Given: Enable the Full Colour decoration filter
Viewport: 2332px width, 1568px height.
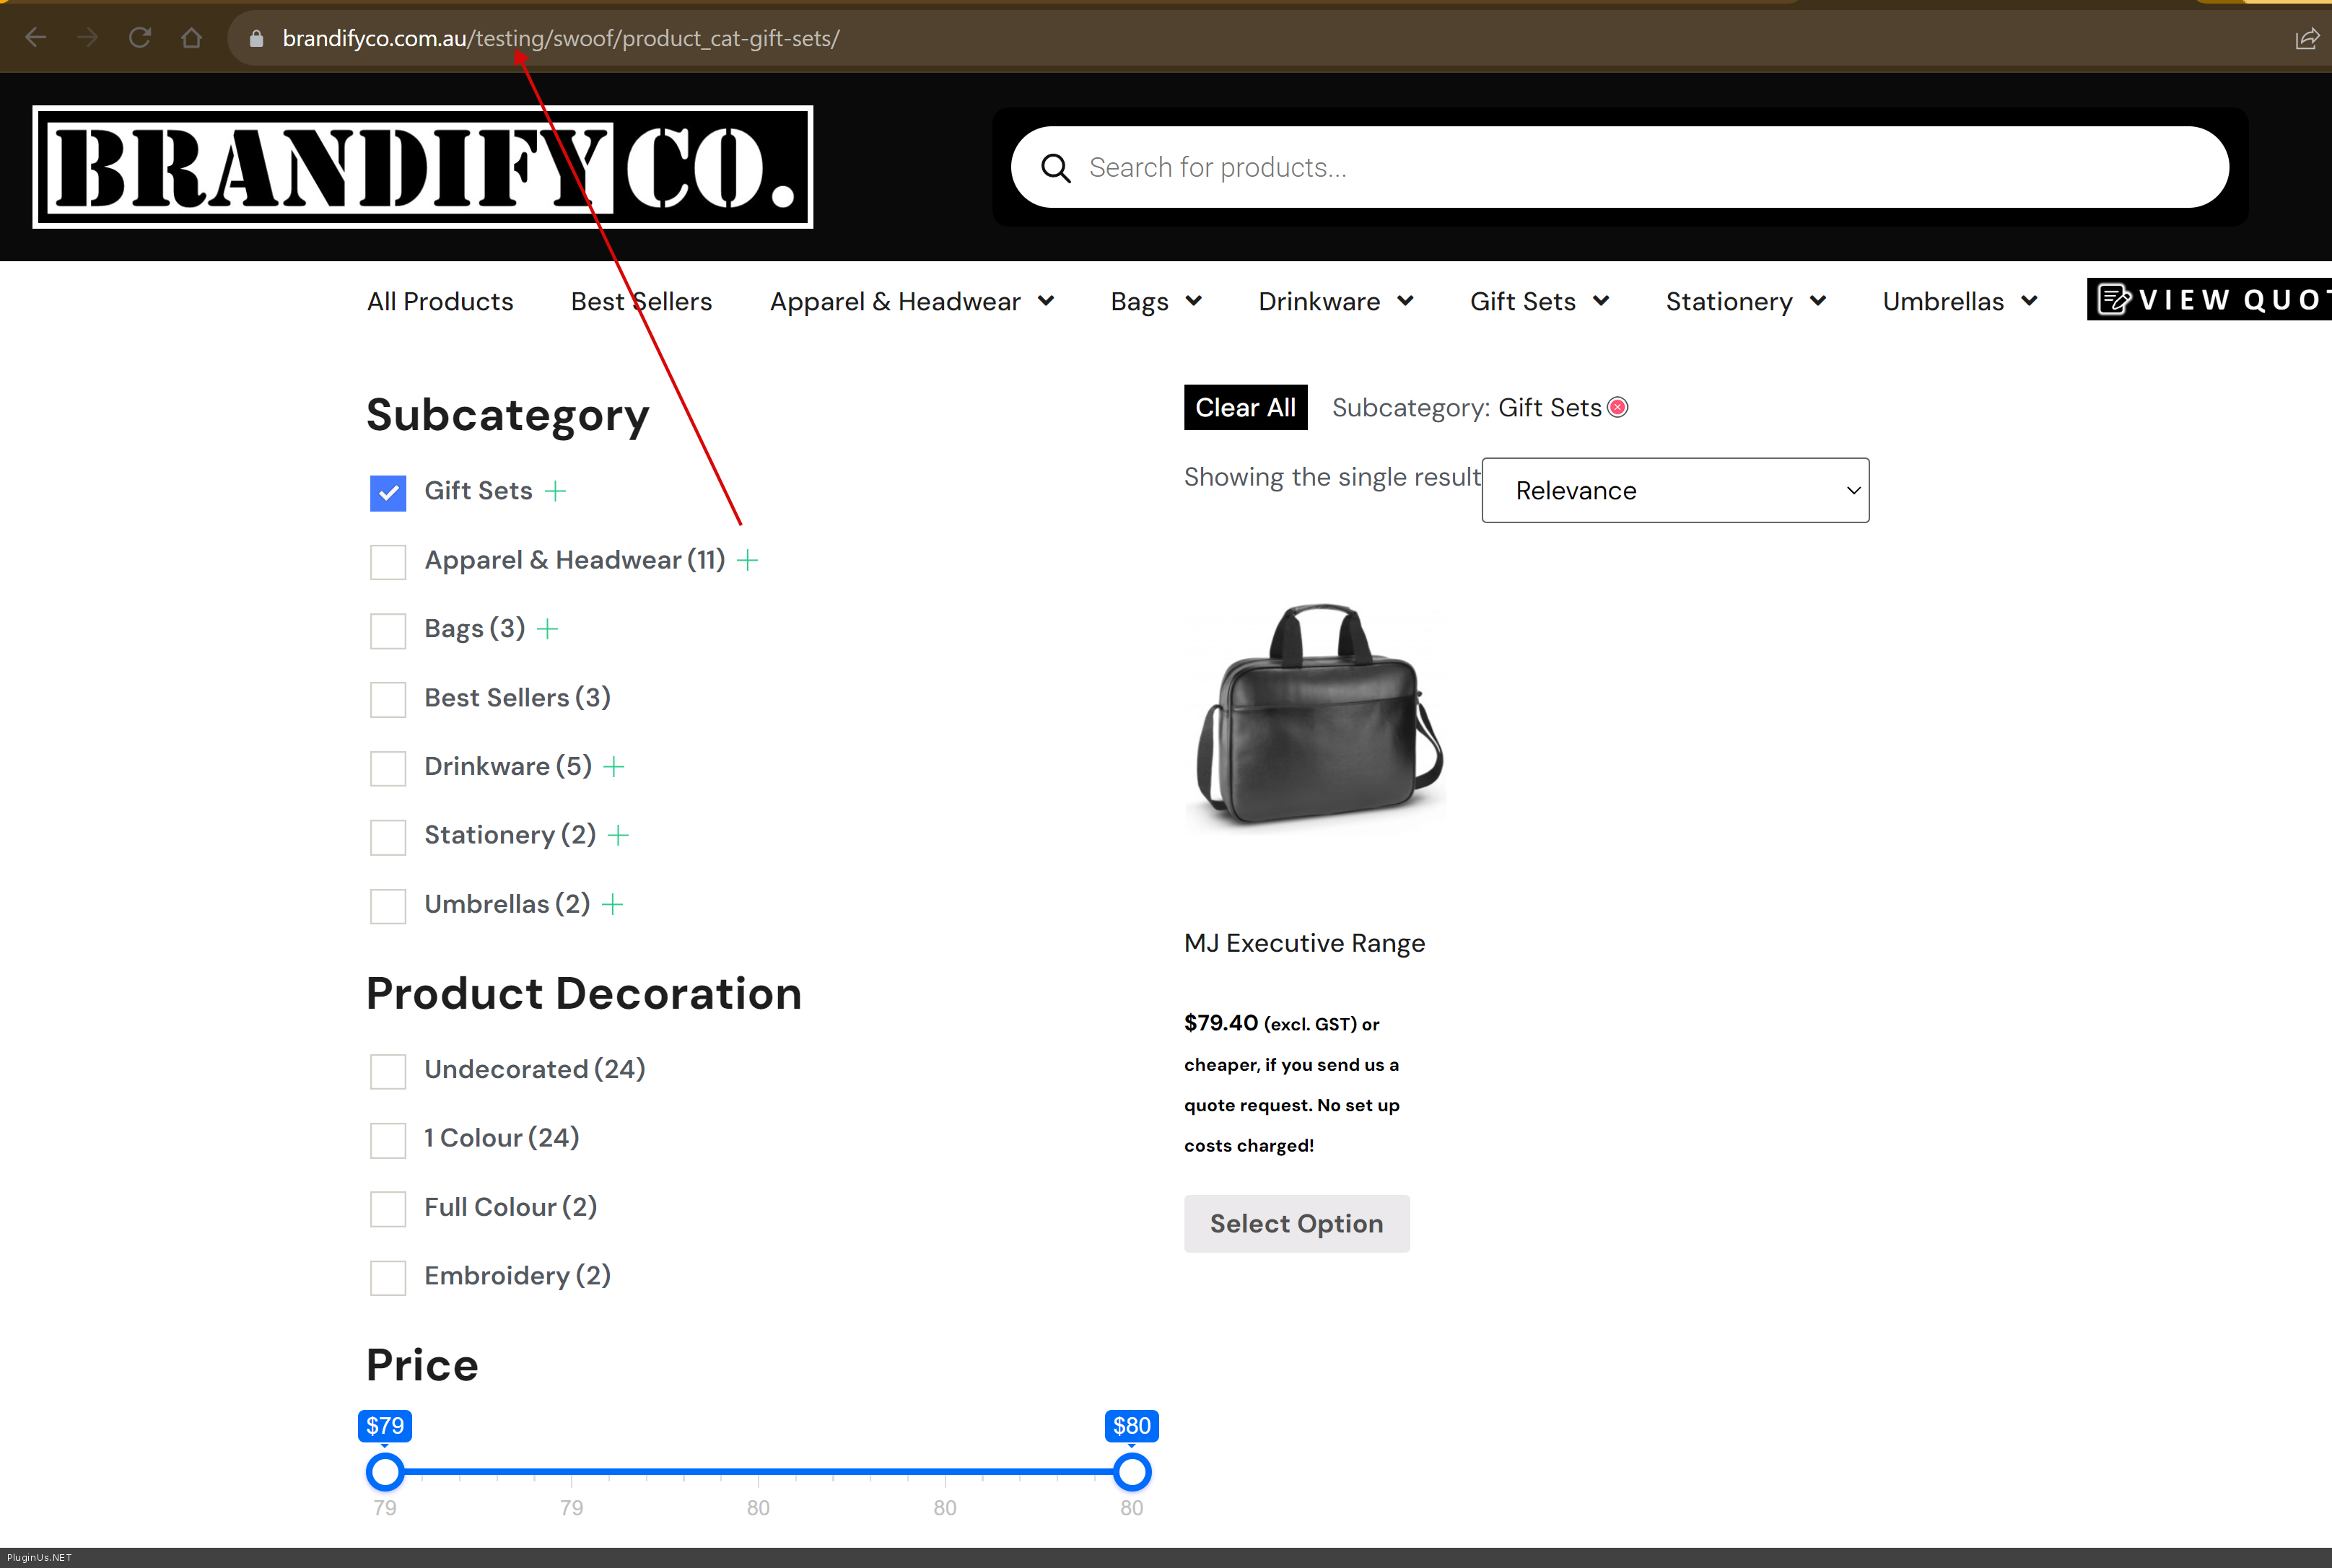Looking at the screenshot, I should (388, 1208).
